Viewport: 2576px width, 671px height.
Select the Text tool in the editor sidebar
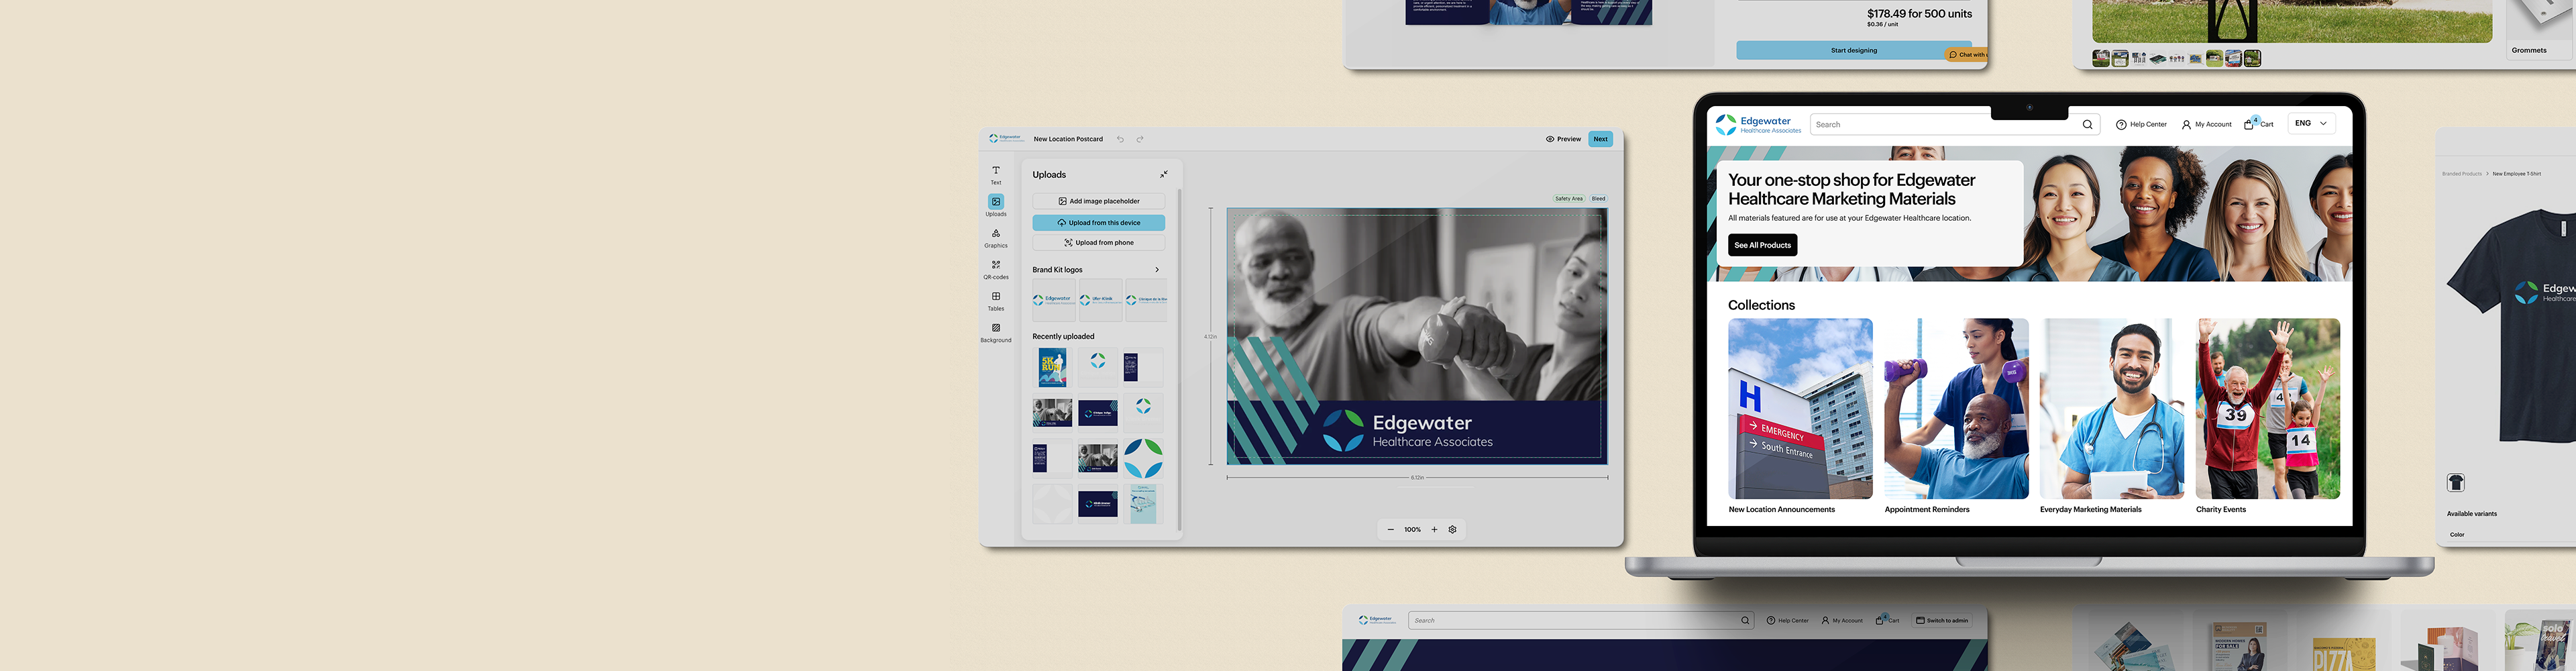(996, 175)
